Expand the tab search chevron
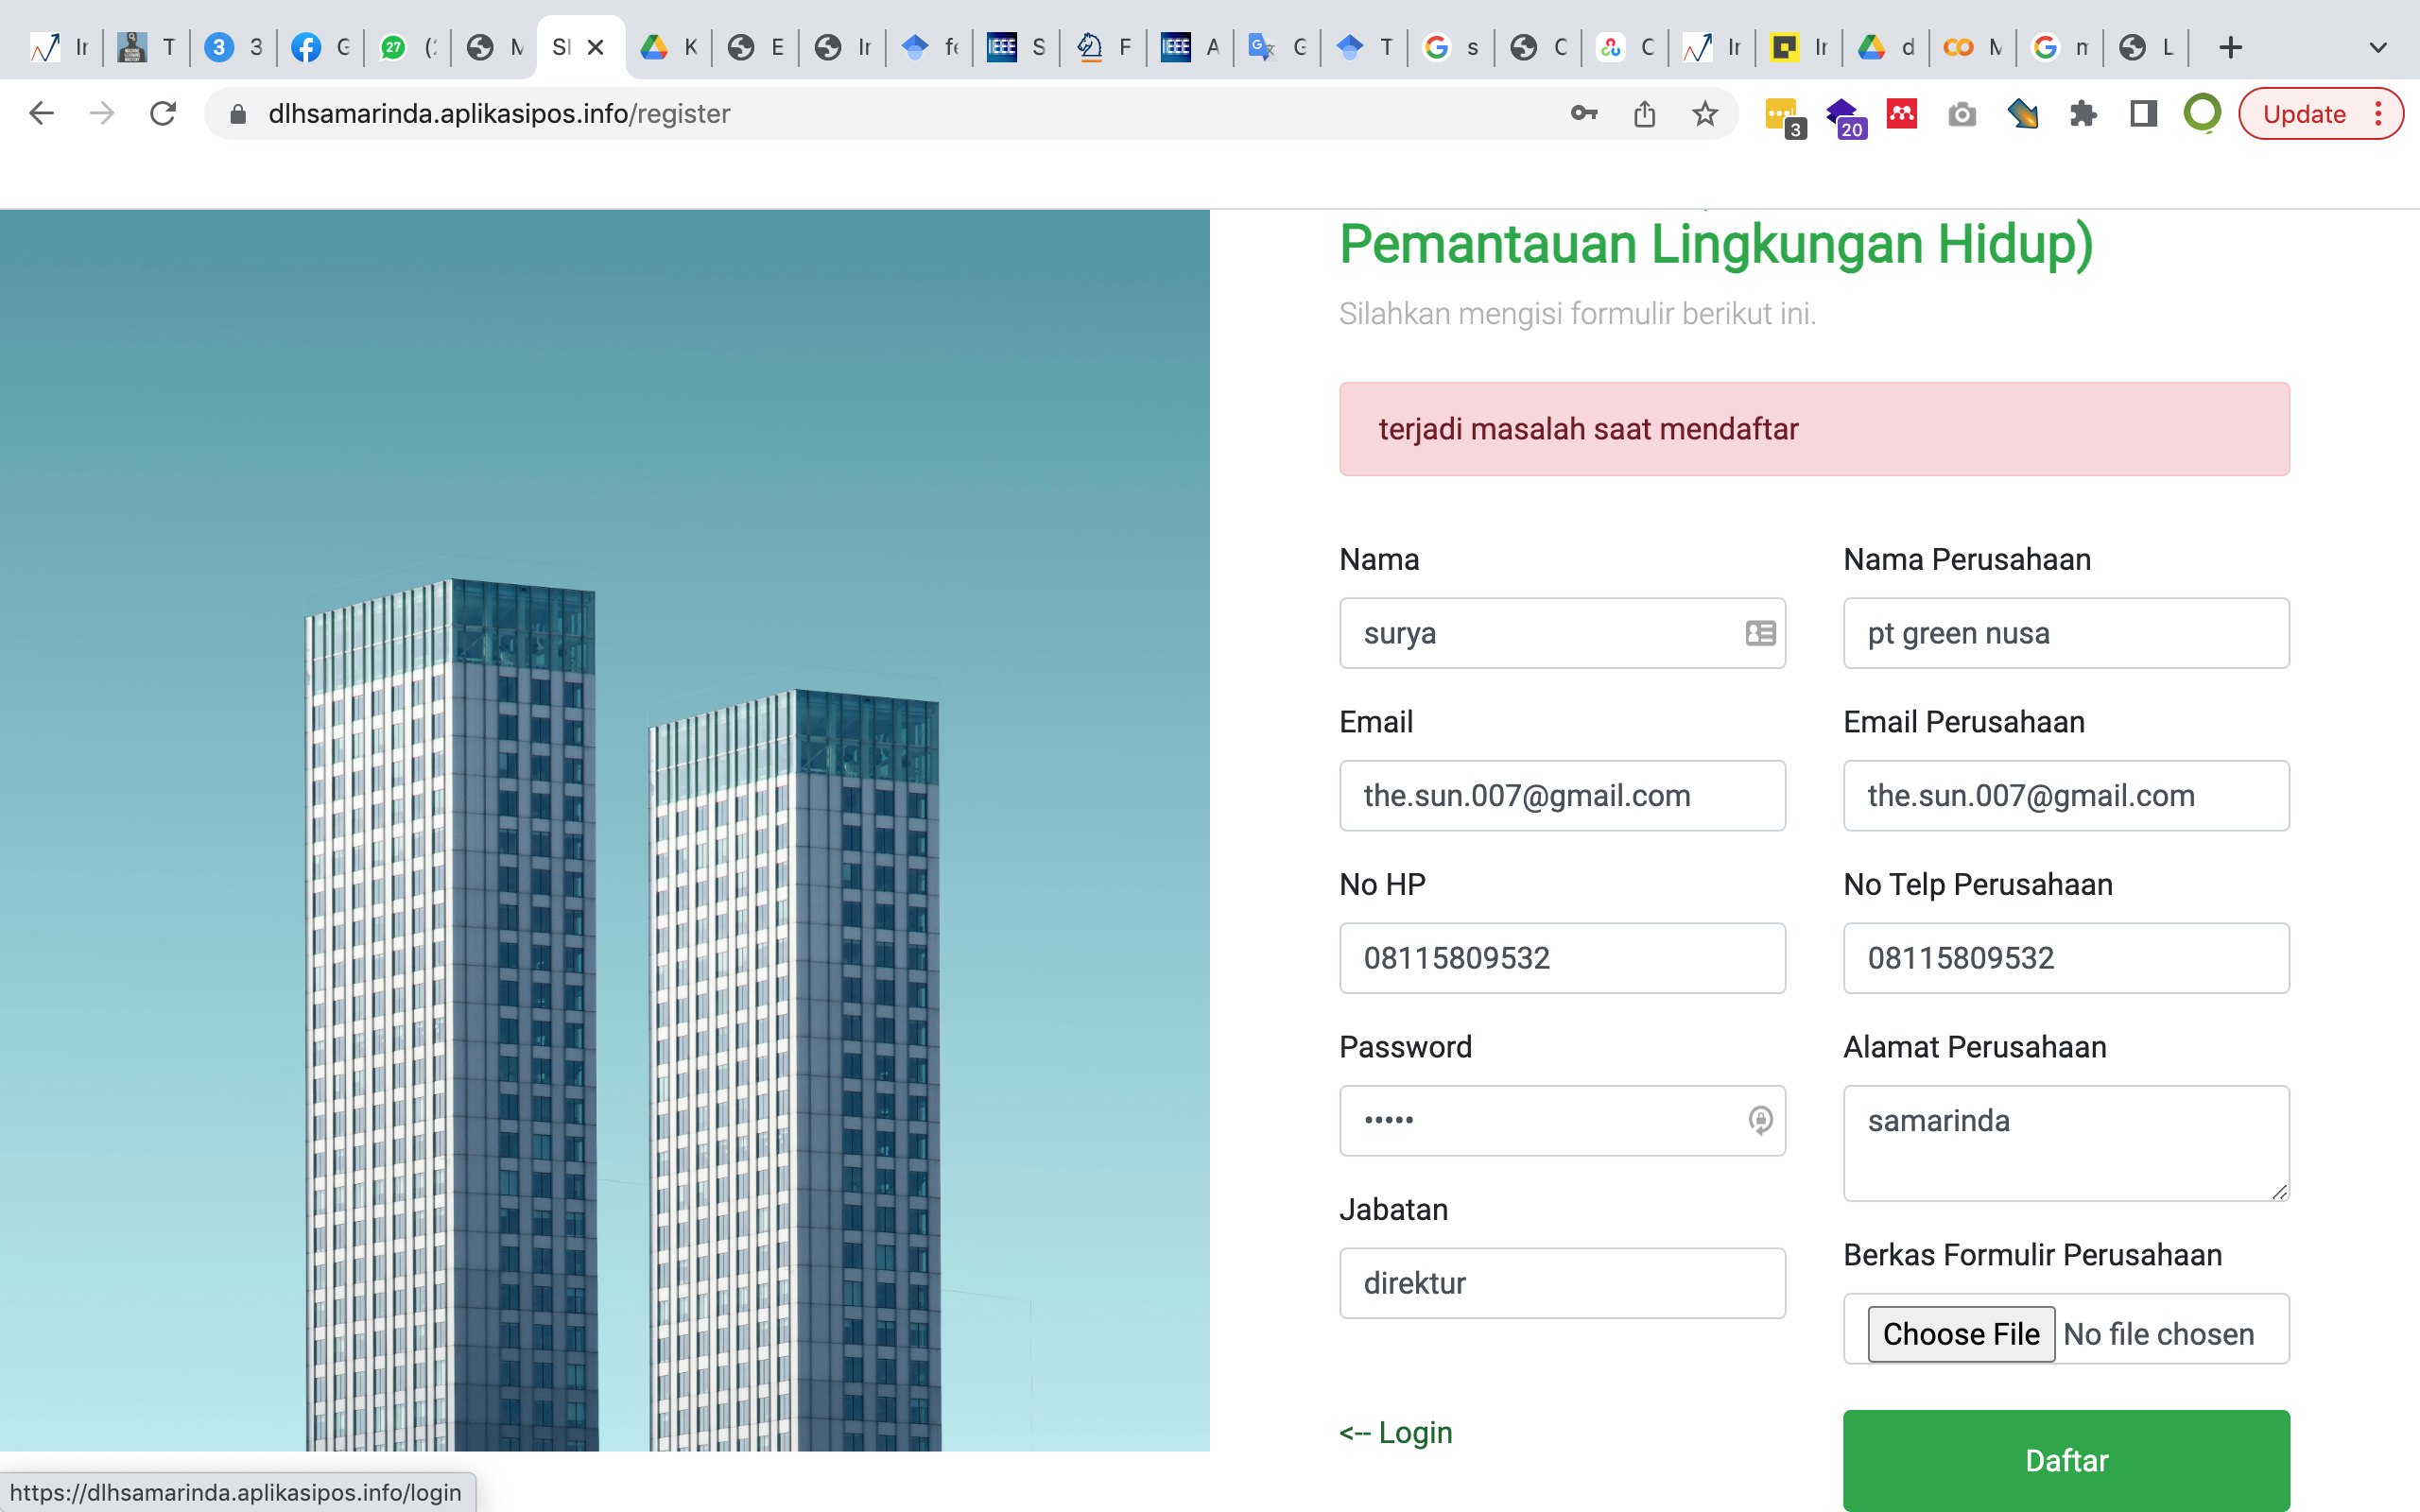 pos(2378,47)
